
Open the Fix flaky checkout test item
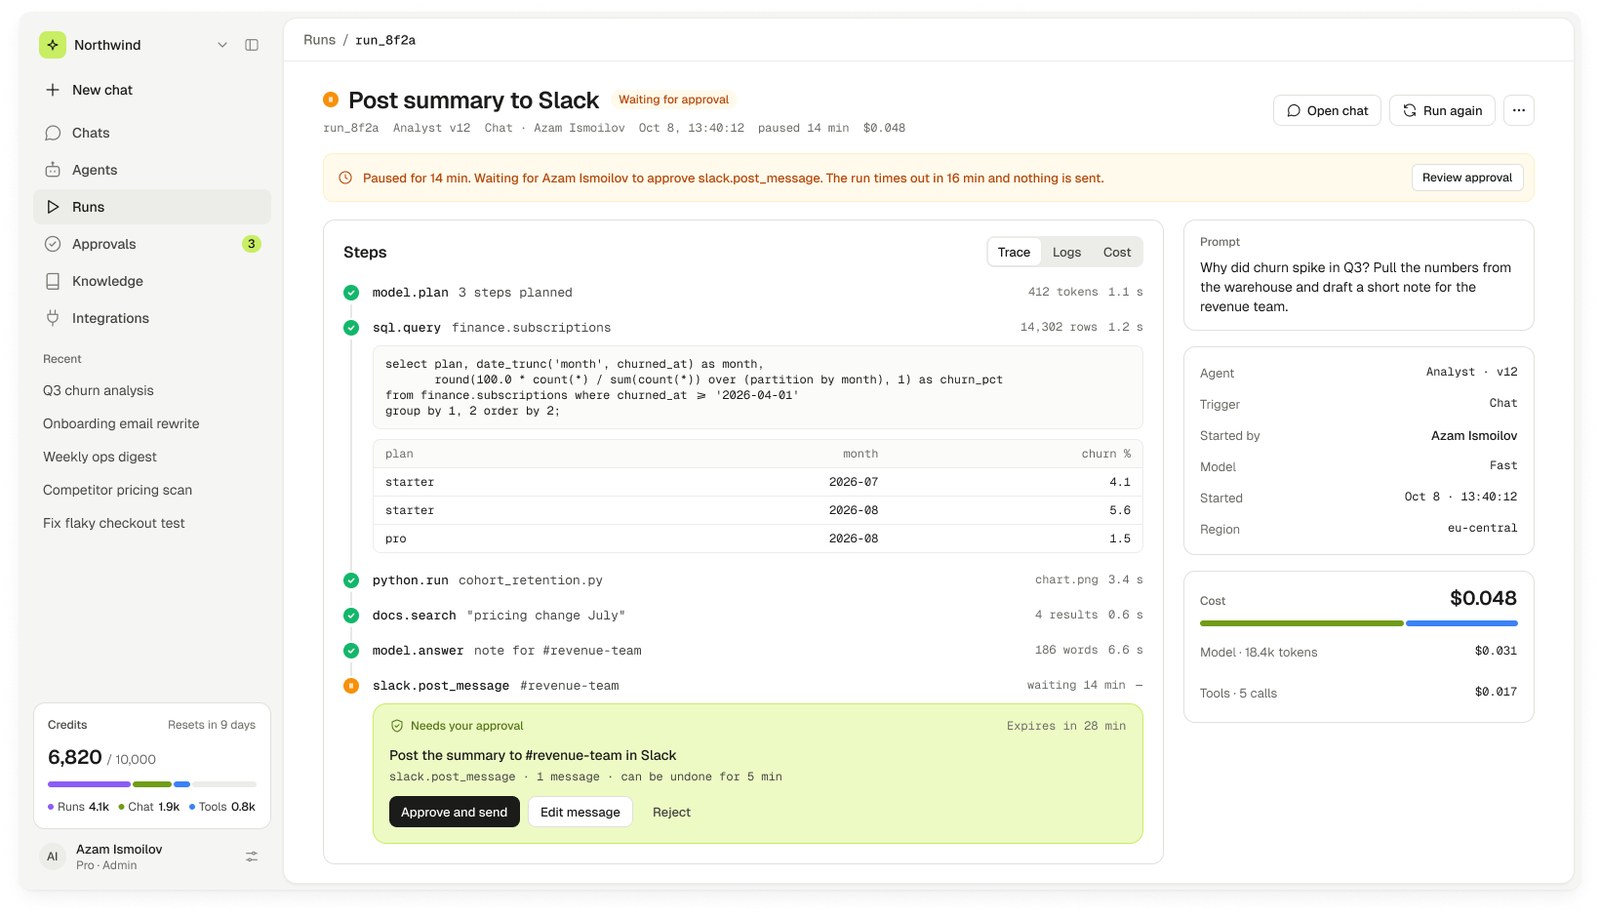coord(114,523)
